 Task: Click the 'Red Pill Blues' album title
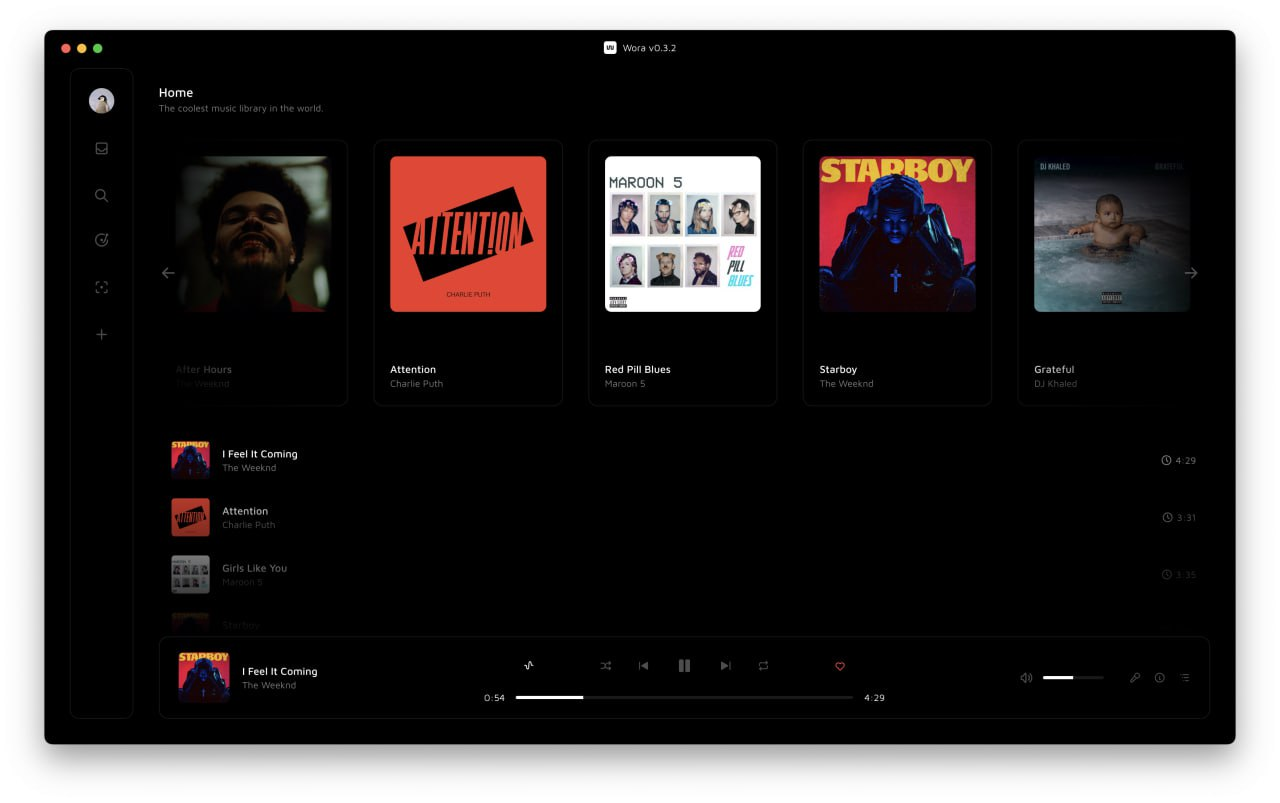point(637,369)
